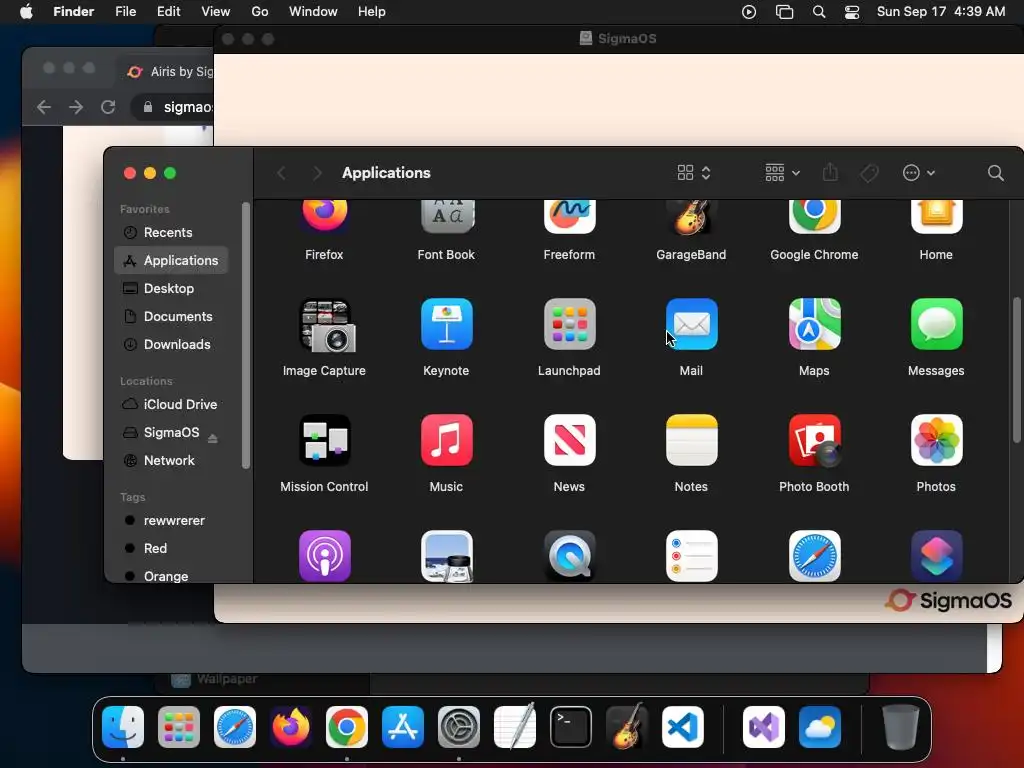Viewport: 1024px width, 768px height.
Task: Select the Music app icon
Action: pos(447,440)
